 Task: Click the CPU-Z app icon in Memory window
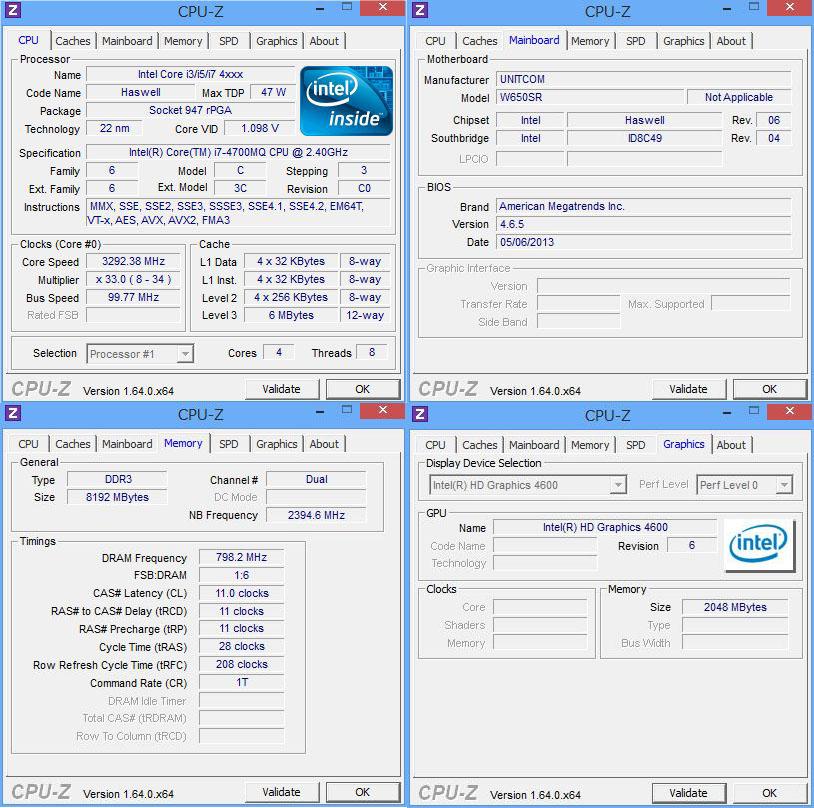[12, 413]
